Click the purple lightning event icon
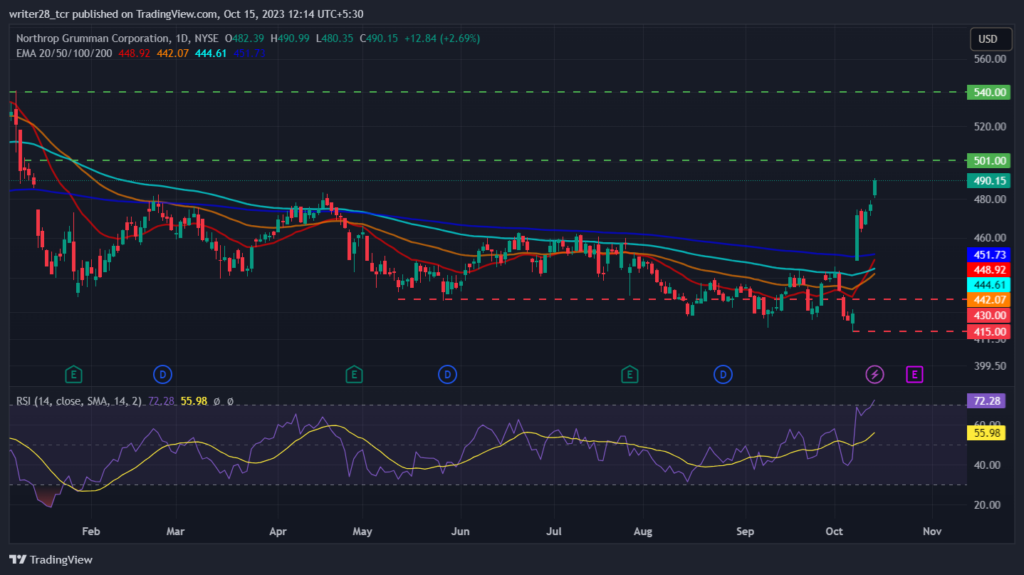Viewport: 1024px width, 575px height. tap(874, 374)
